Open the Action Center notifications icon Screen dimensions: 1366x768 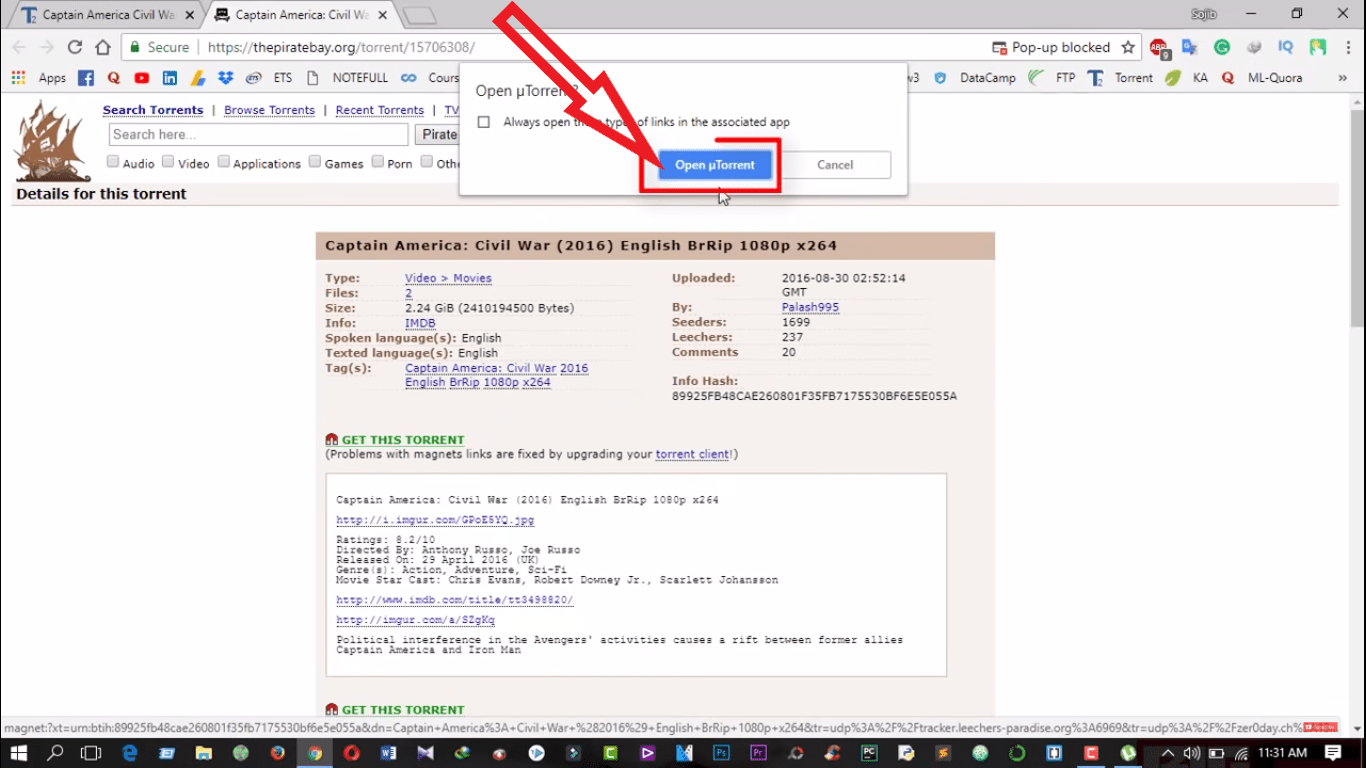1332,753
